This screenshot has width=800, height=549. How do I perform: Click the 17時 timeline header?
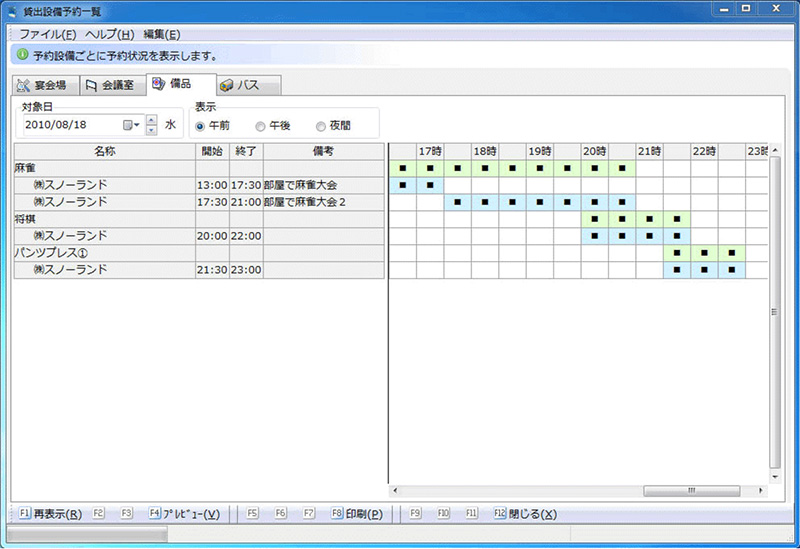point(430,152)
